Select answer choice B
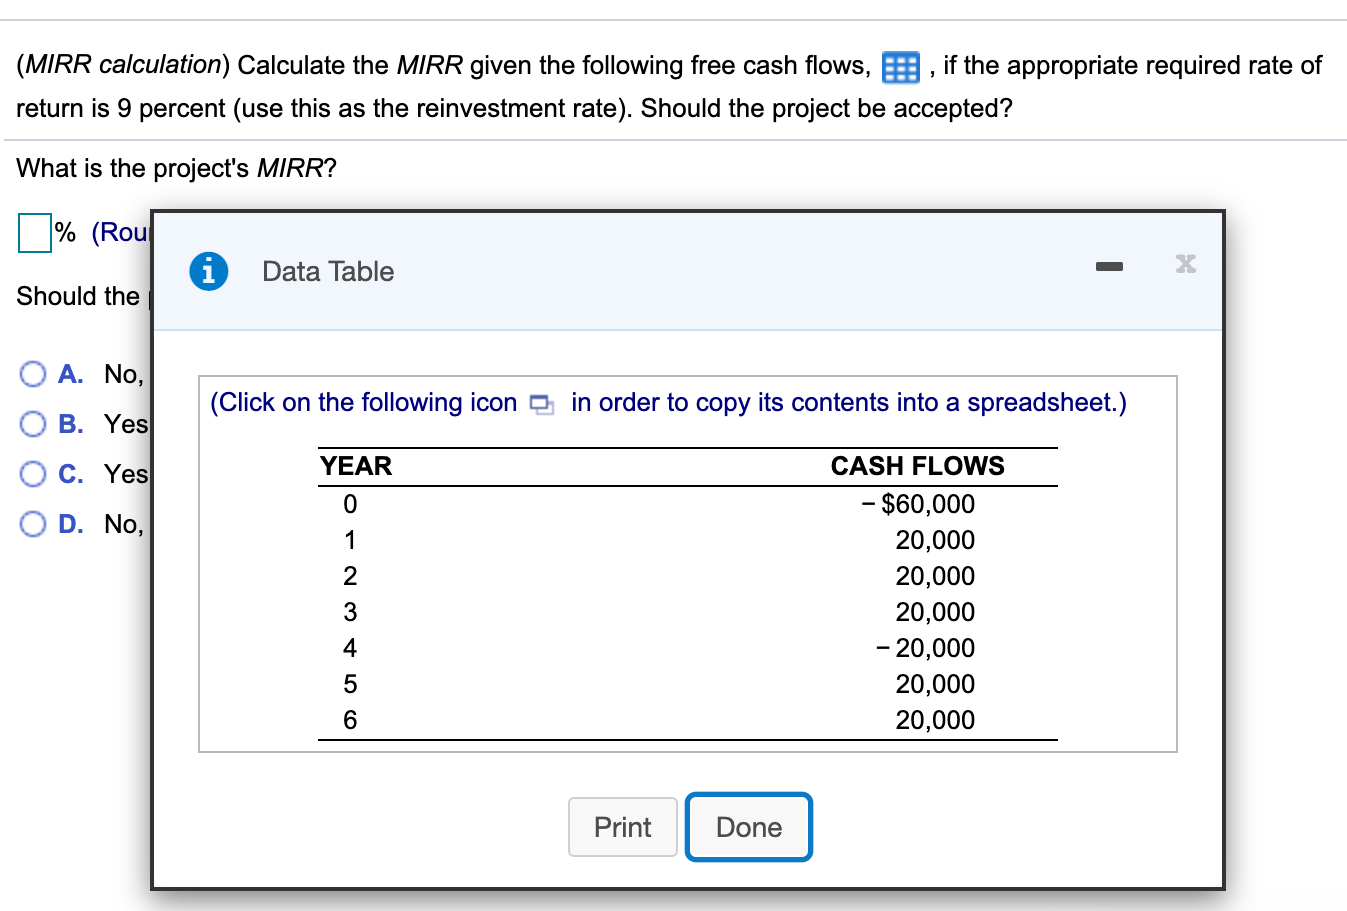1347x911 pixels. point(33,423)
